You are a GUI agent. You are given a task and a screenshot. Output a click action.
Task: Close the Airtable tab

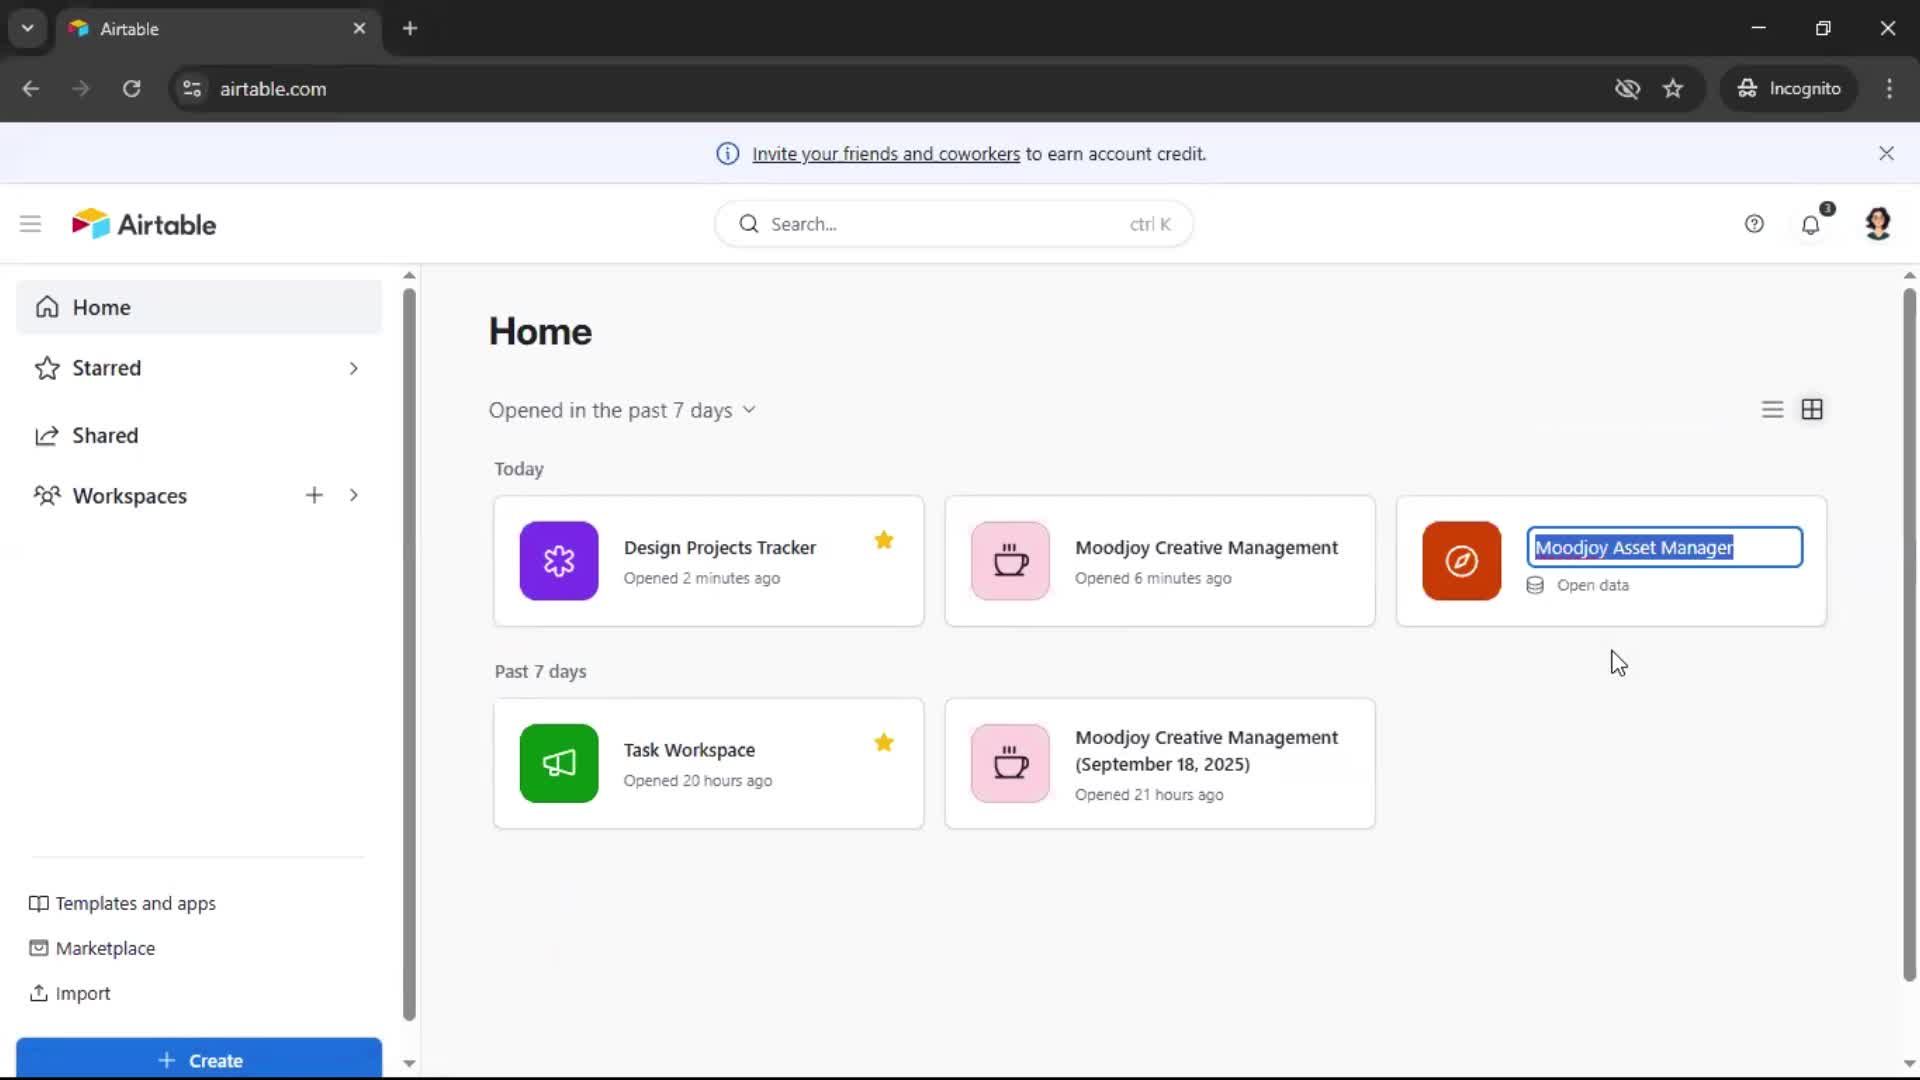pos(359,28)
